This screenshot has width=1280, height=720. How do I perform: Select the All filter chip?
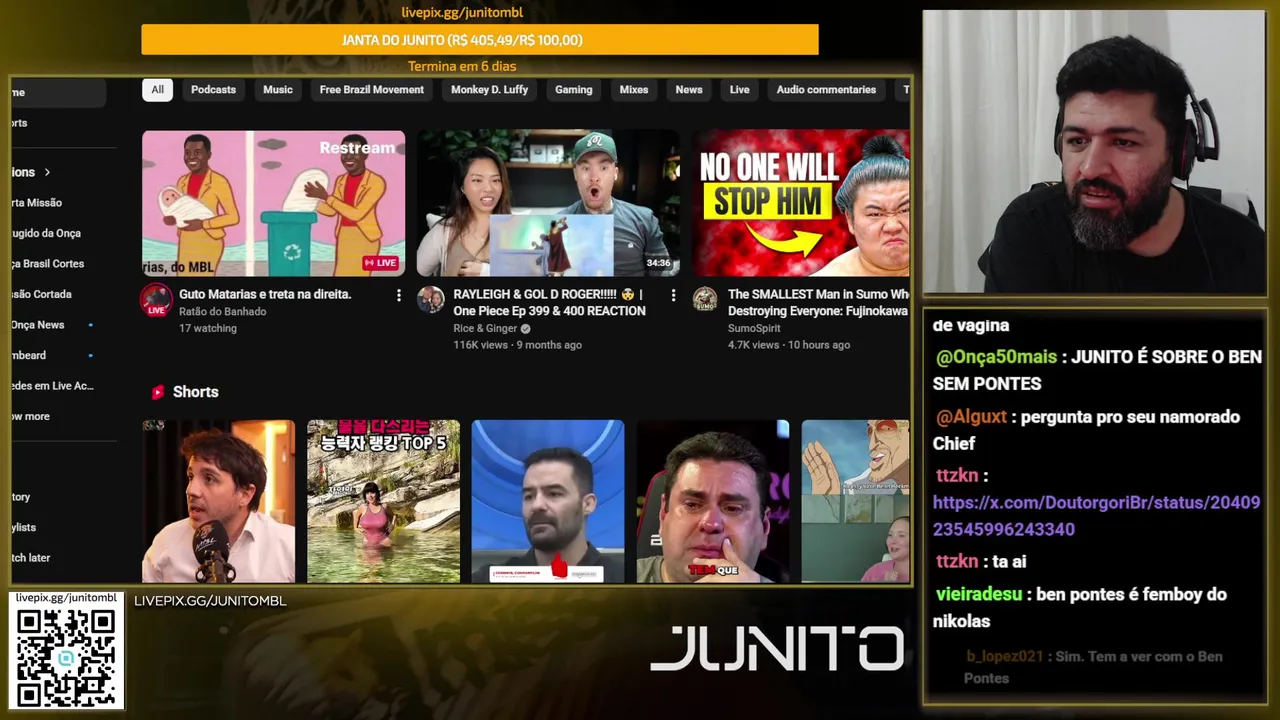157,90
